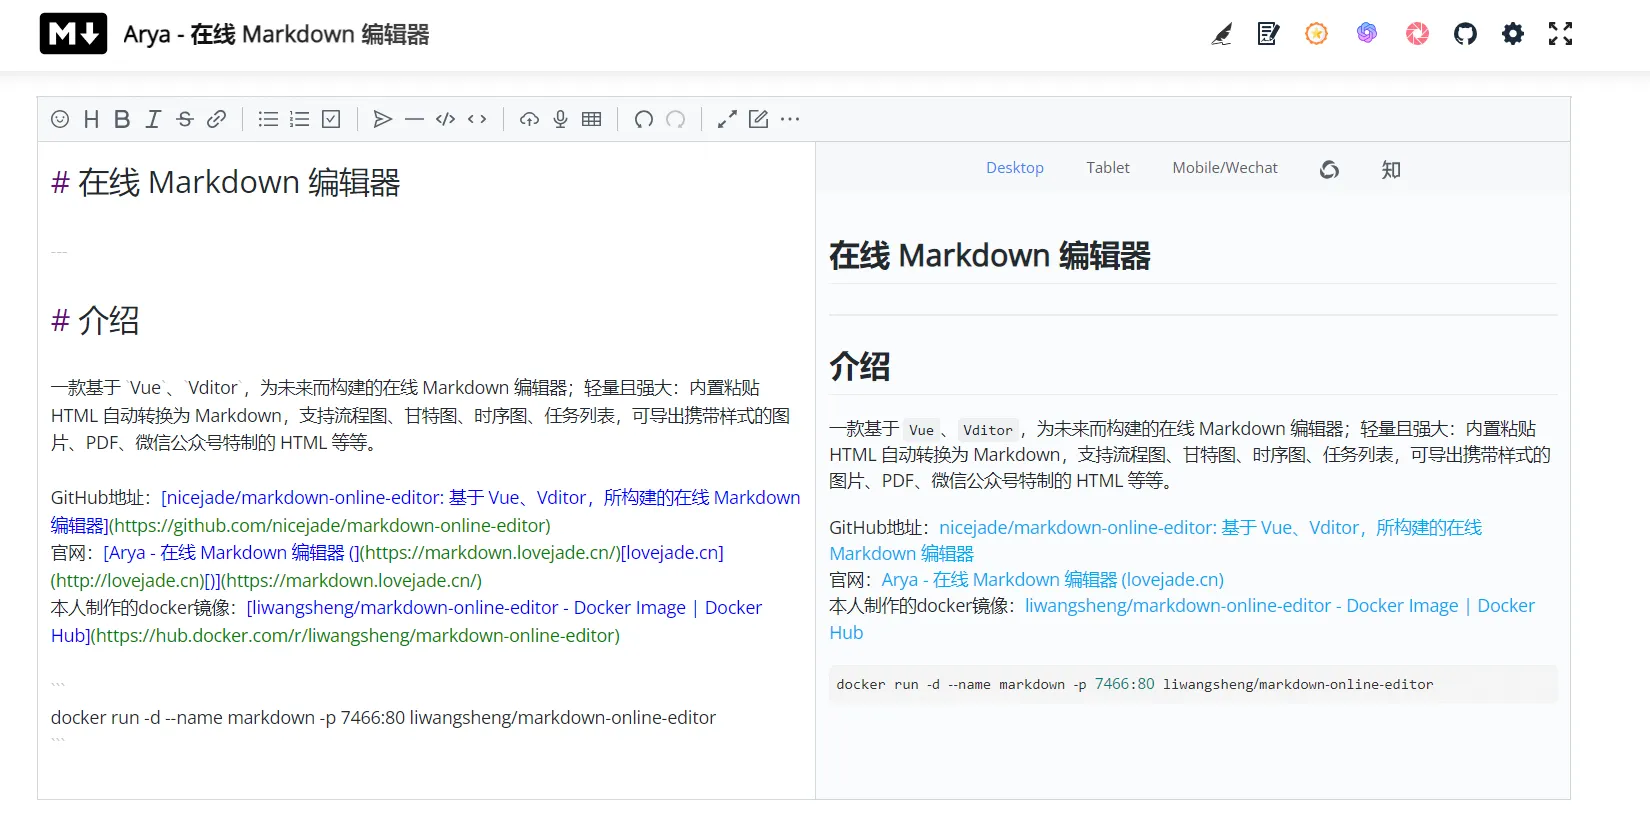This screenshot has width=1650, height=823.
Task: Insert inline code
Action: (x=477, y=119)
